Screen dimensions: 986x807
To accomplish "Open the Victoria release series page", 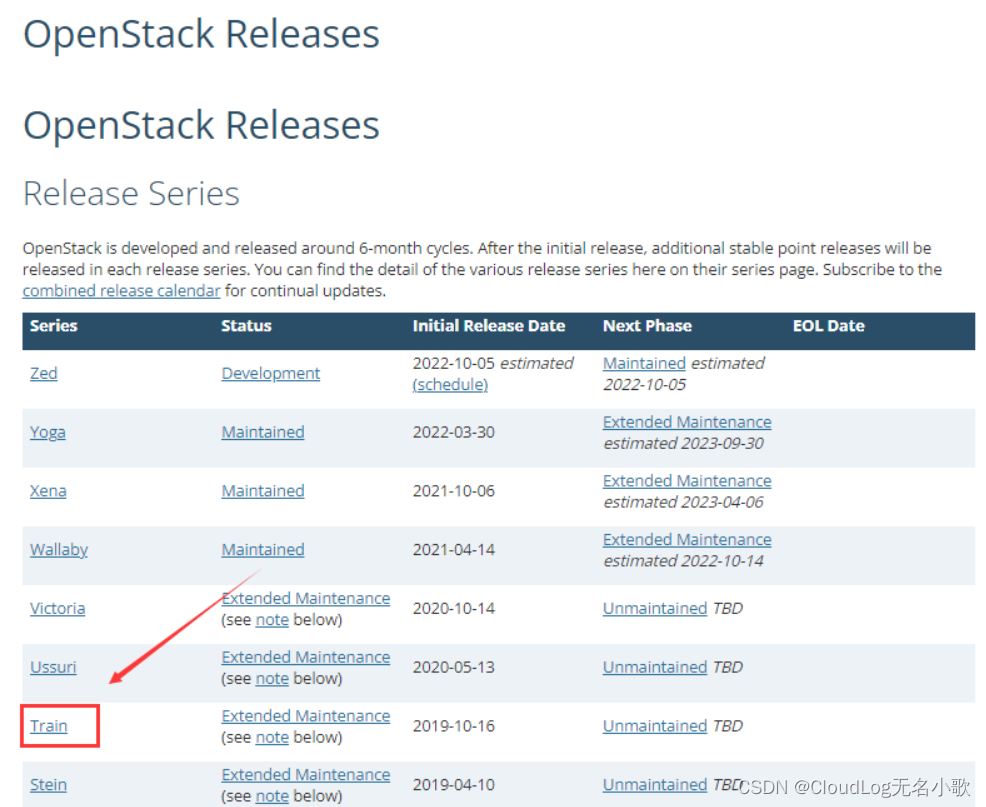I will 57,608.
